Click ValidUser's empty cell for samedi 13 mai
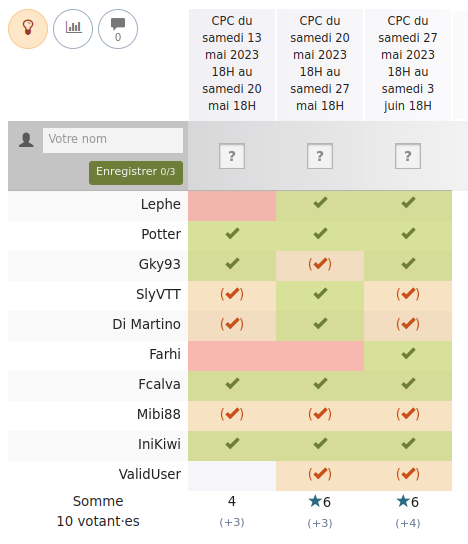The width and height of the screenshot is (468, 544). click(x=232, y=476)
